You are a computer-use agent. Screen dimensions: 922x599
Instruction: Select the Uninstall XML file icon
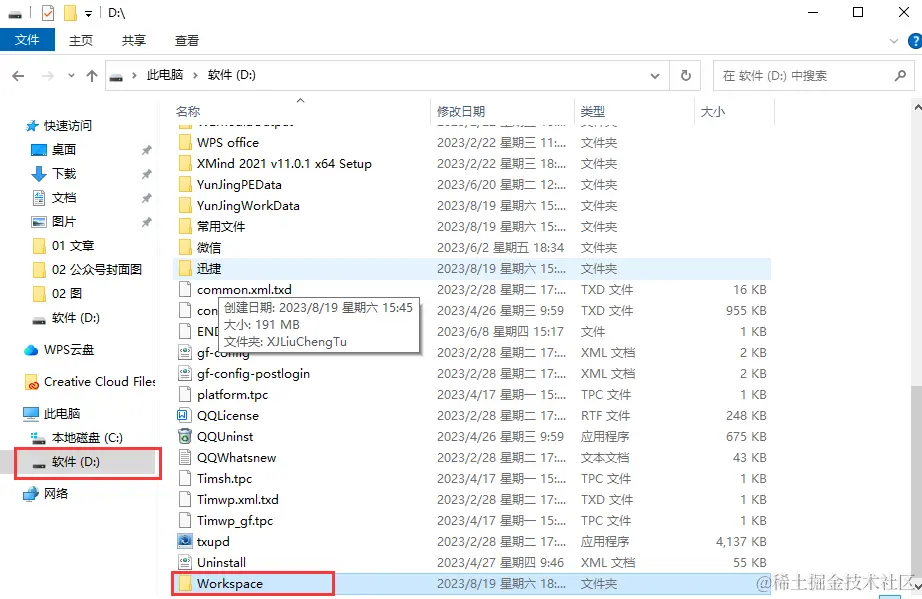(x=185, y=563)
